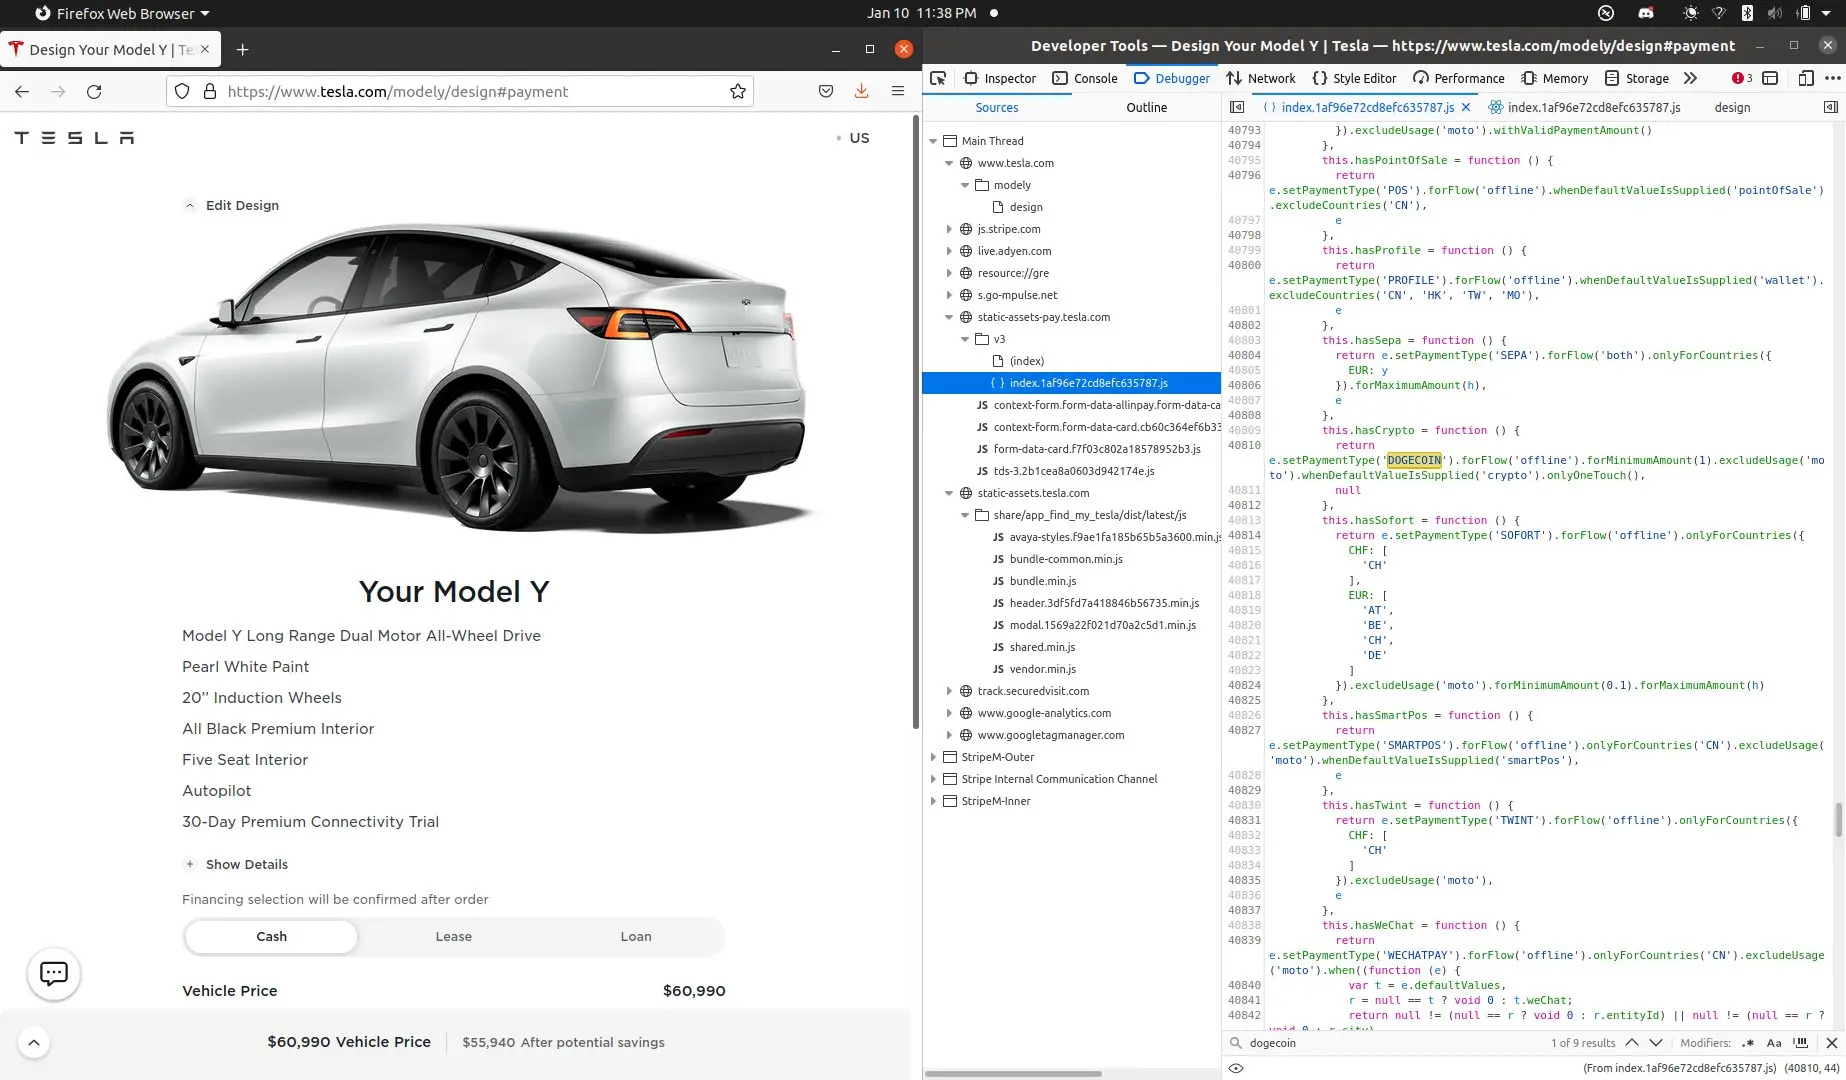This screenshot has height=1080, width=1846.
Task: Toggle case sensitive search modifier
Action: coord(1774,1042)
